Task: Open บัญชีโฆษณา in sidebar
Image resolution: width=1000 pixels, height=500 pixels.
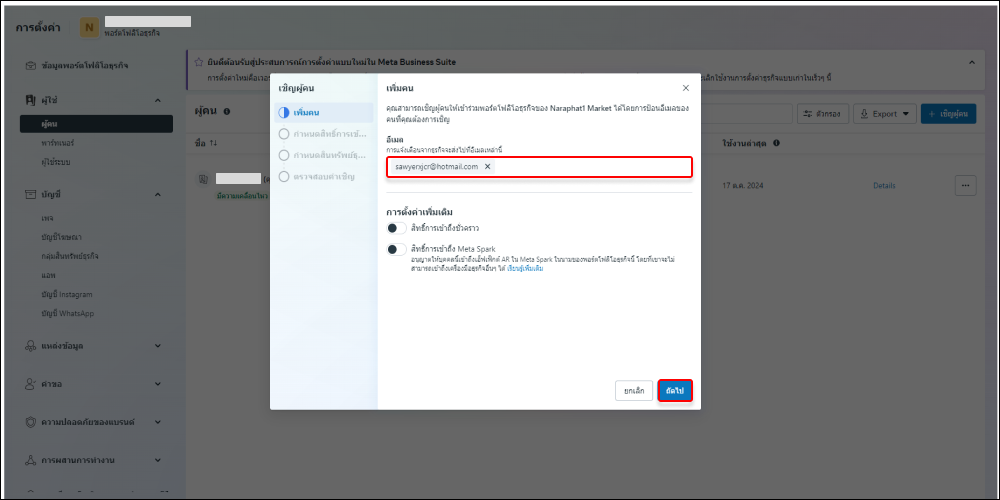Action: coord(61,237)
